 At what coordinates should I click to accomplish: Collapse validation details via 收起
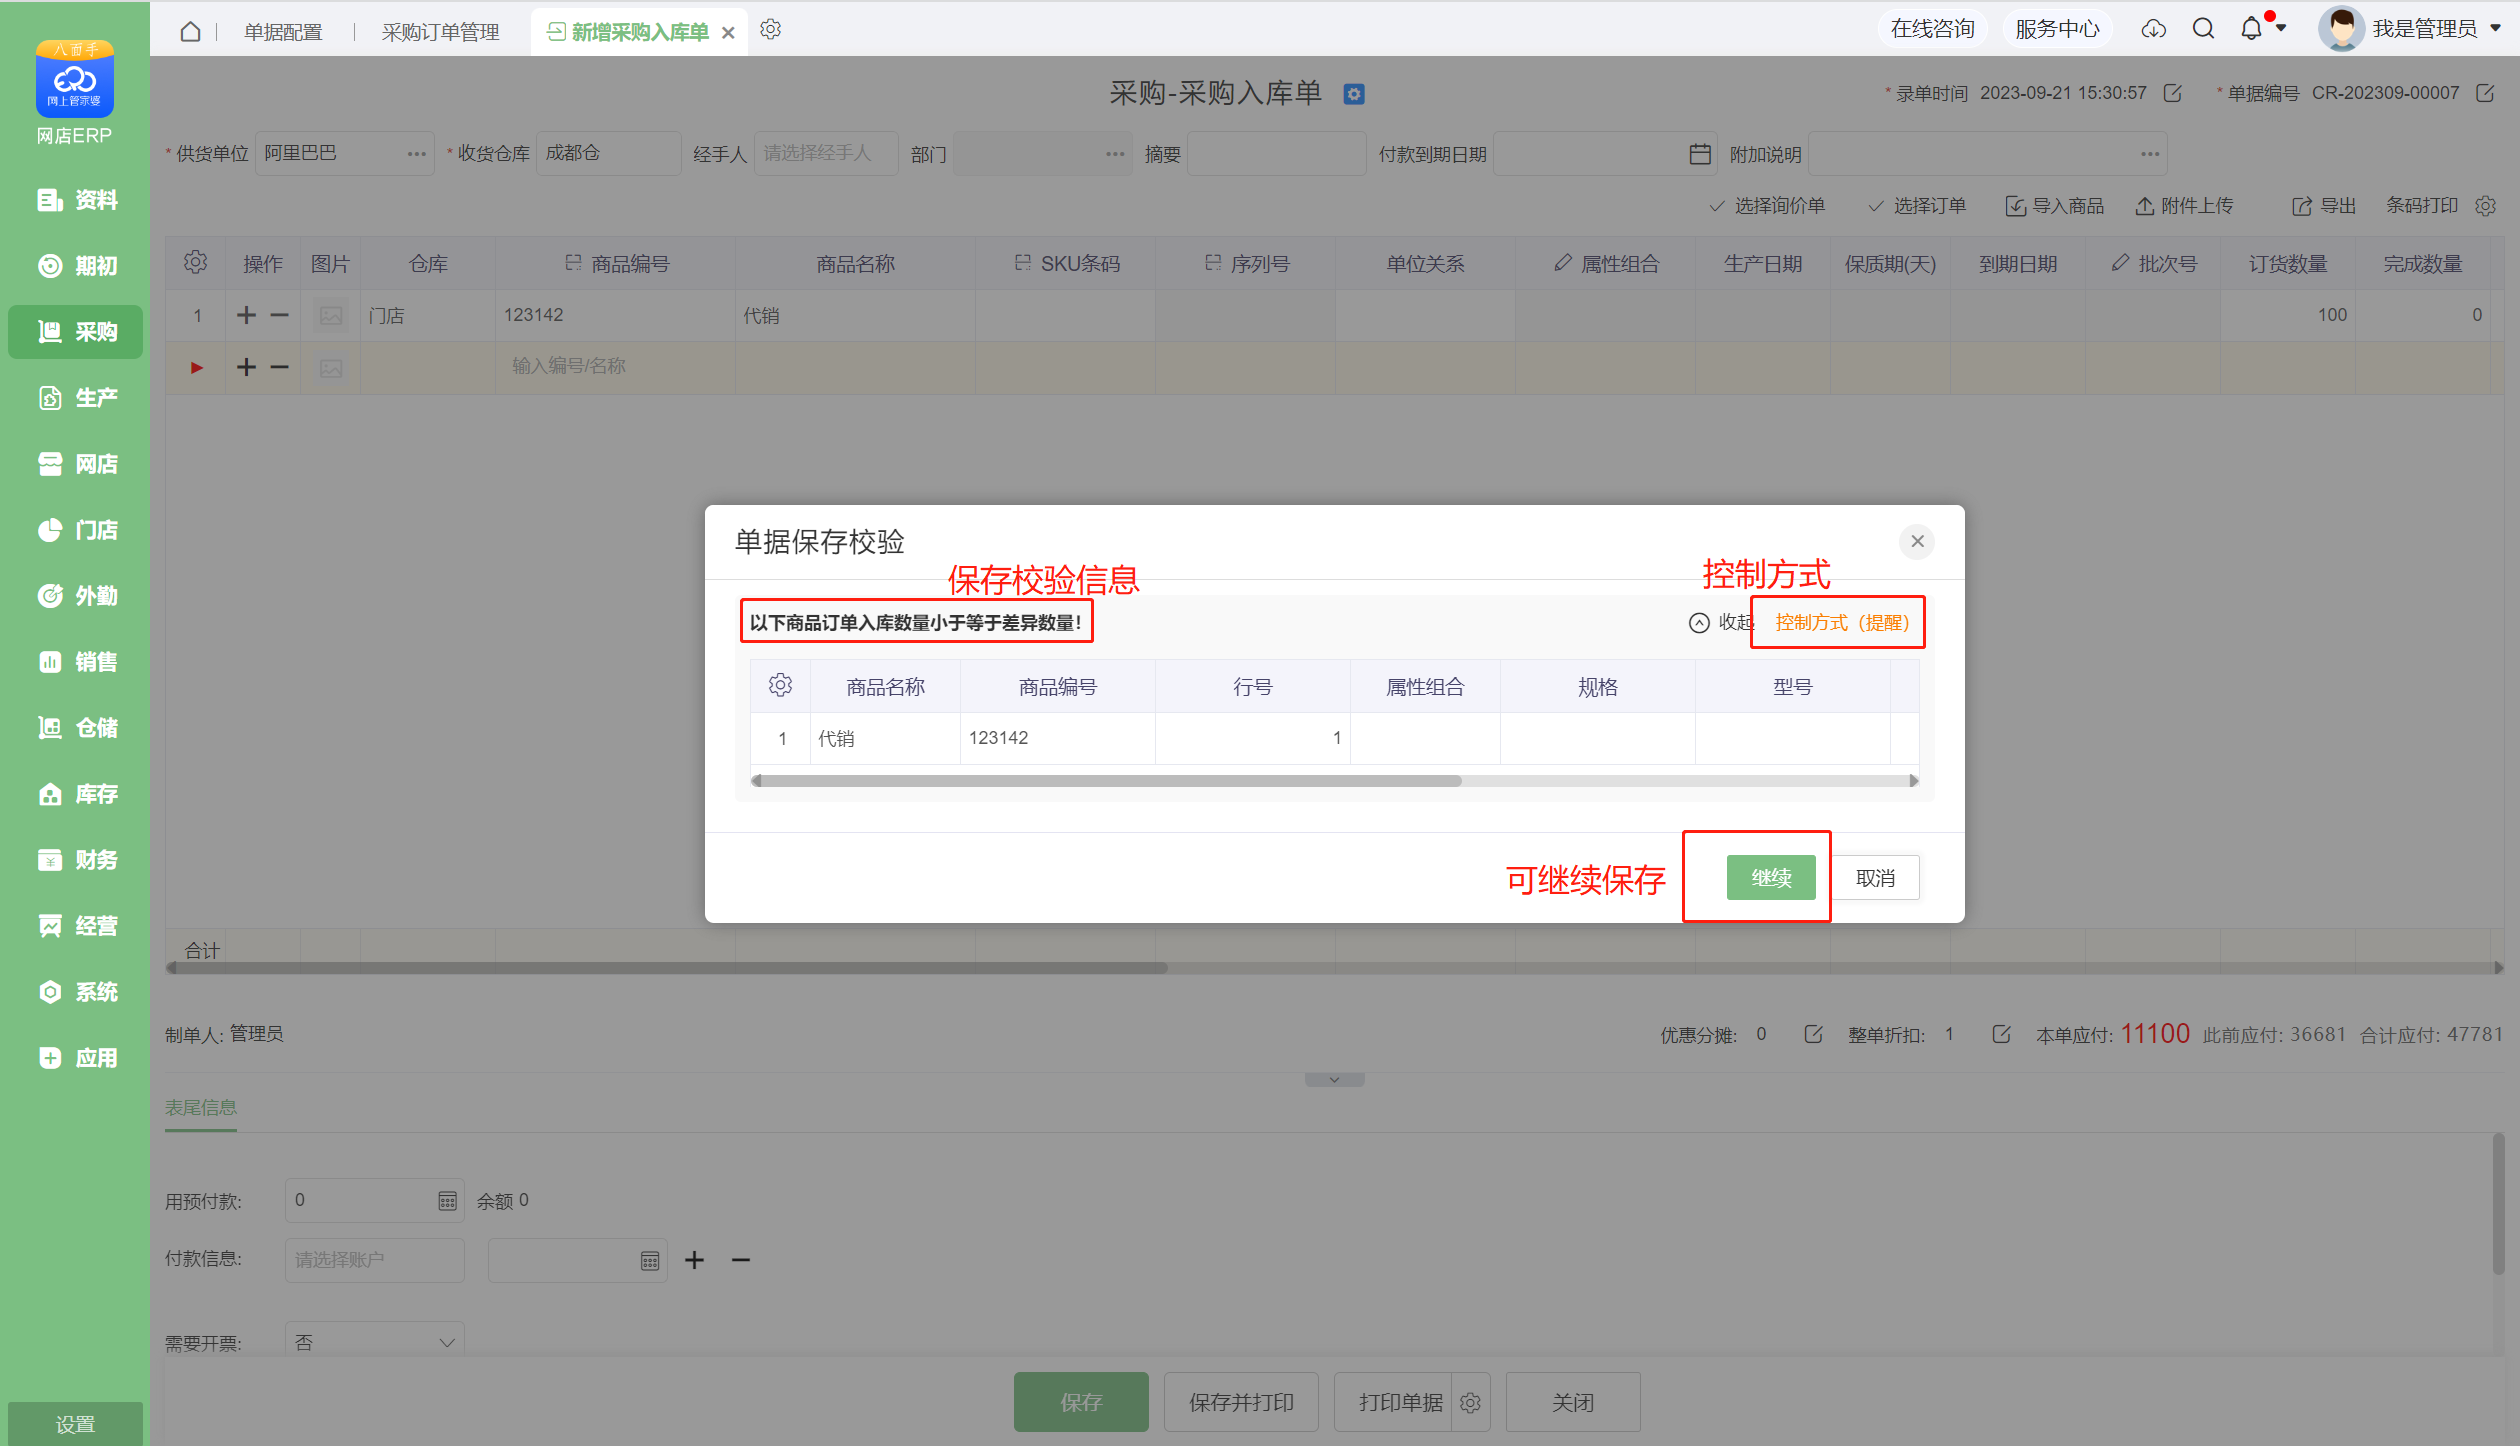(x=1720, y=622)
